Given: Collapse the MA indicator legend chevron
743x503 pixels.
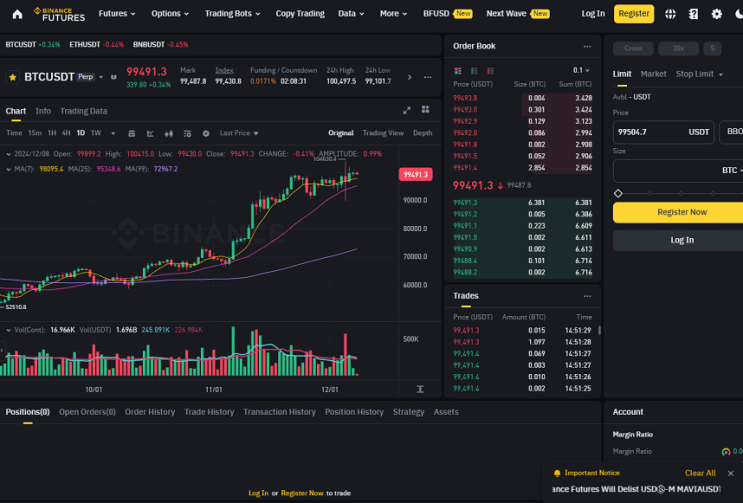Looking at the screenshot, I should click(9, 169).
